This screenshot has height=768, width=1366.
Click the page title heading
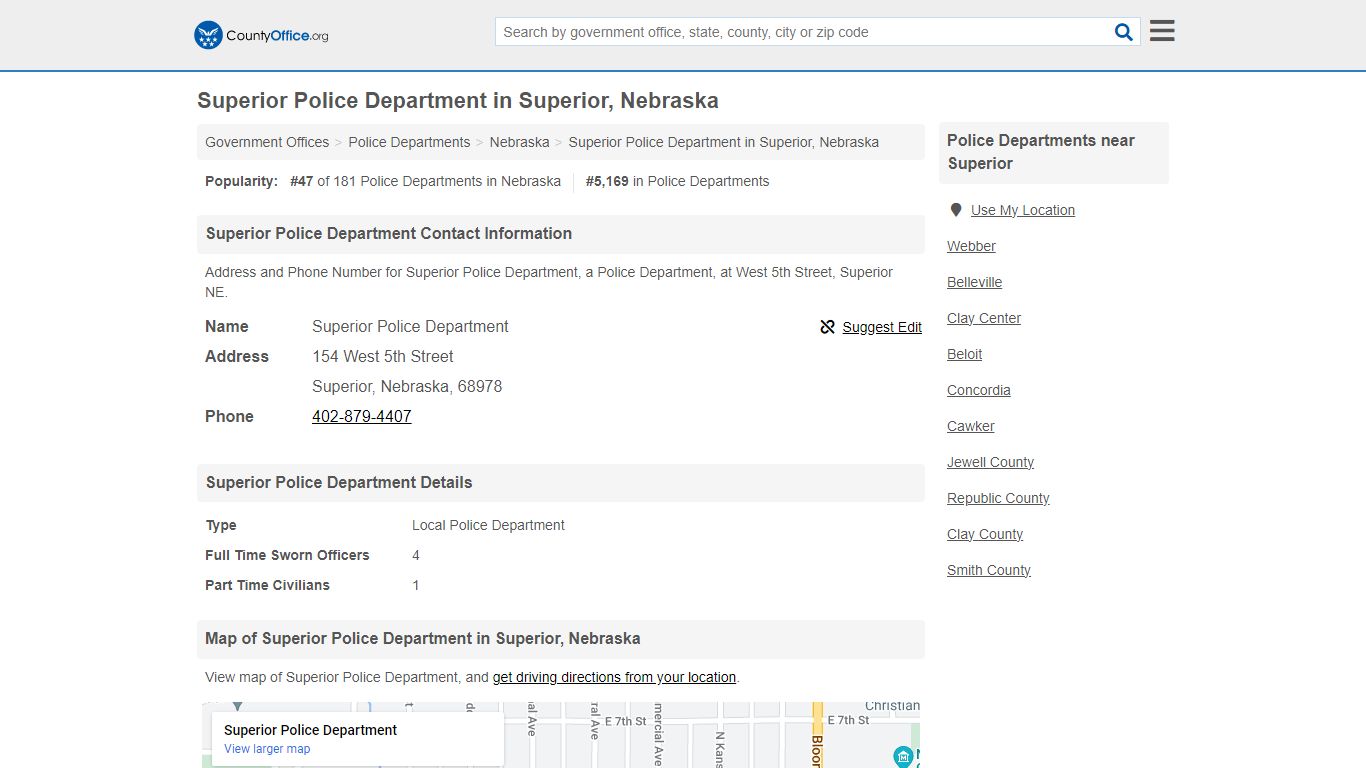pos(458,101)
